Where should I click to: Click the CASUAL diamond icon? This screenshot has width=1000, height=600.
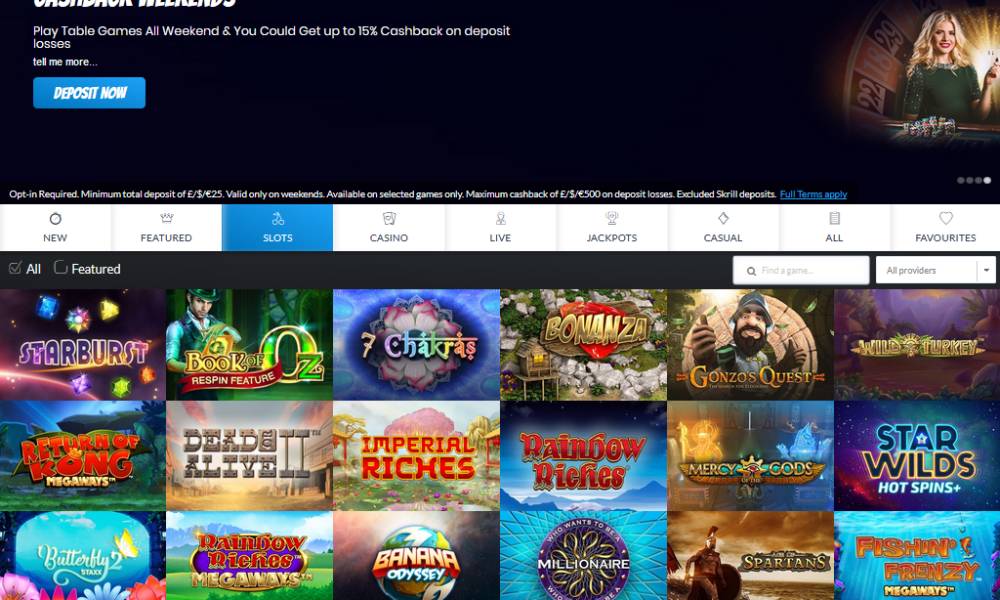723,219
